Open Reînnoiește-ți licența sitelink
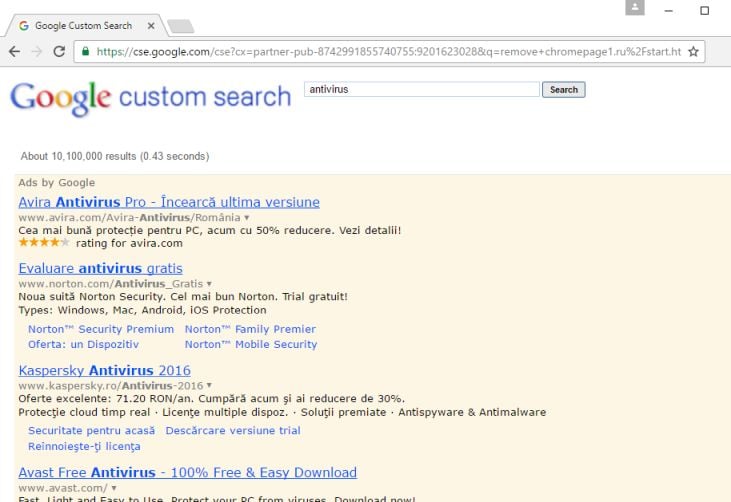The height and width of the screenshot is (502, 731). [84, 447]
